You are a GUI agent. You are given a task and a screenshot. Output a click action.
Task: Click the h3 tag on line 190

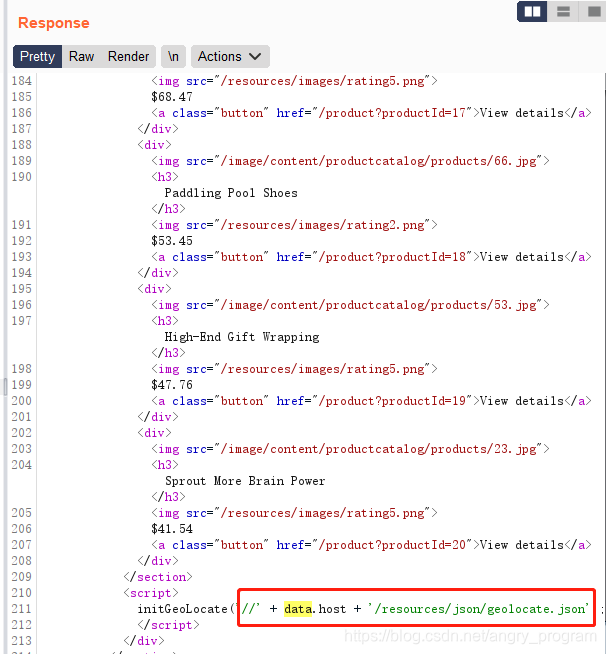tap(165, 177)
